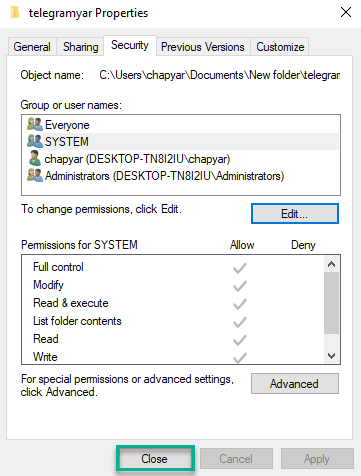Click the Read permission row

pos(173,339)
